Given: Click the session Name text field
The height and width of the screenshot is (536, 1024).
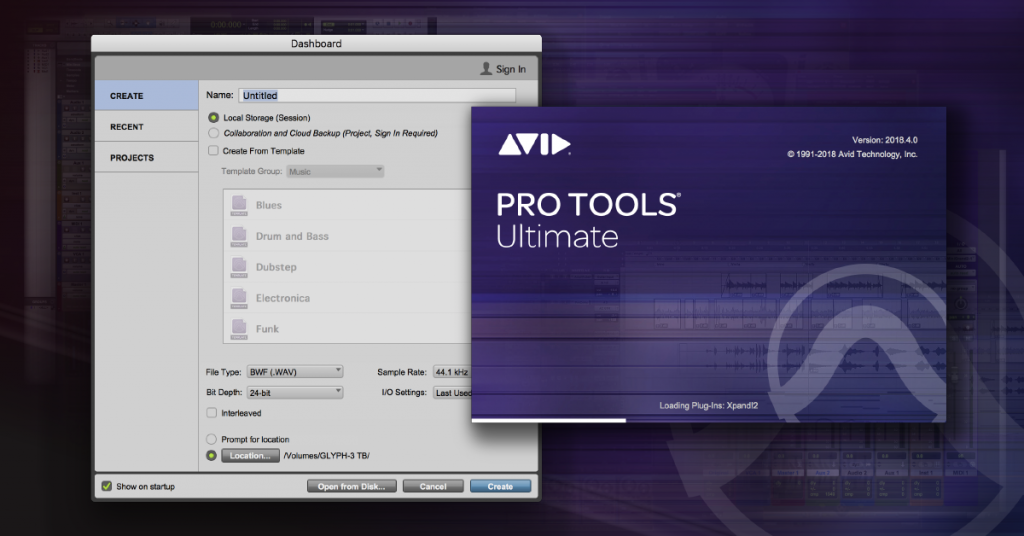Looking at the screenshot, I should coord(376,95).
